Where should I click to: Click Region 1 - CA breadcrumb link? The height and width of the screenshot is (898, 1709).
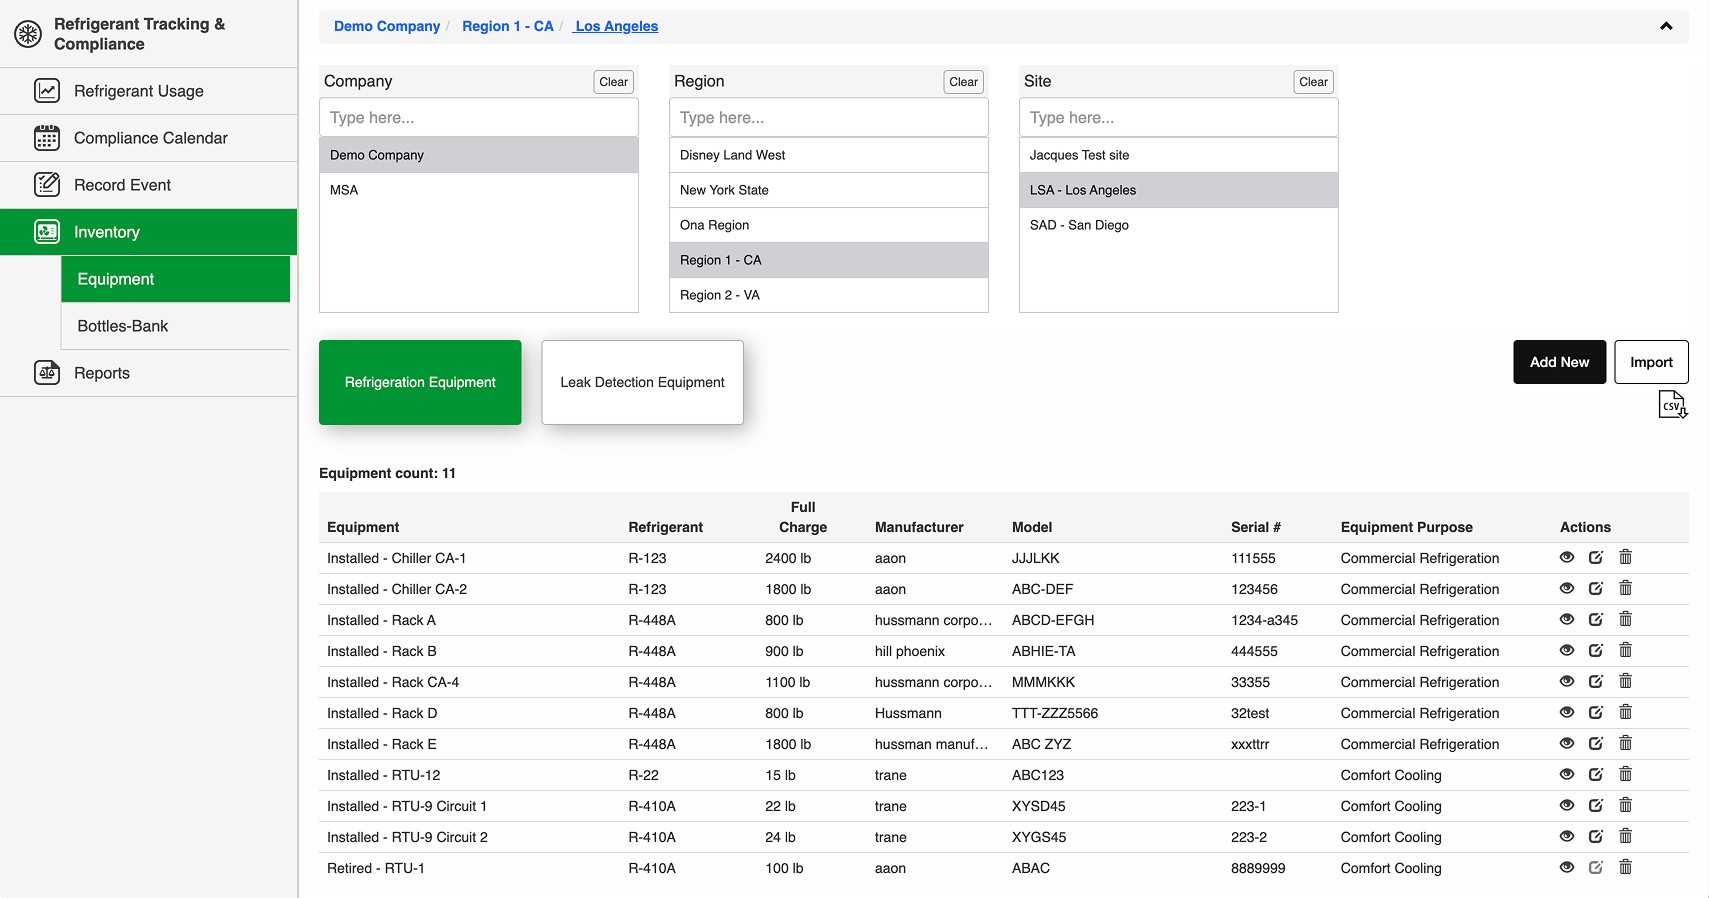(507, 26)
